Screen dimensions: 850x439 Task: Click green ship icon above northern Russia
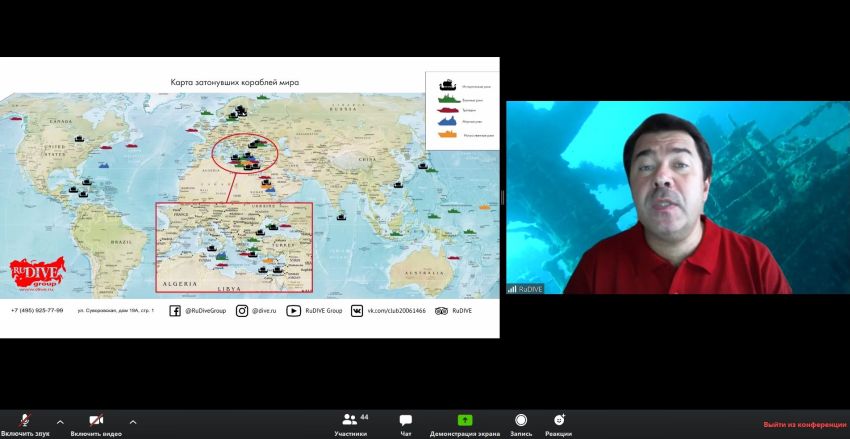pos(262,97)
